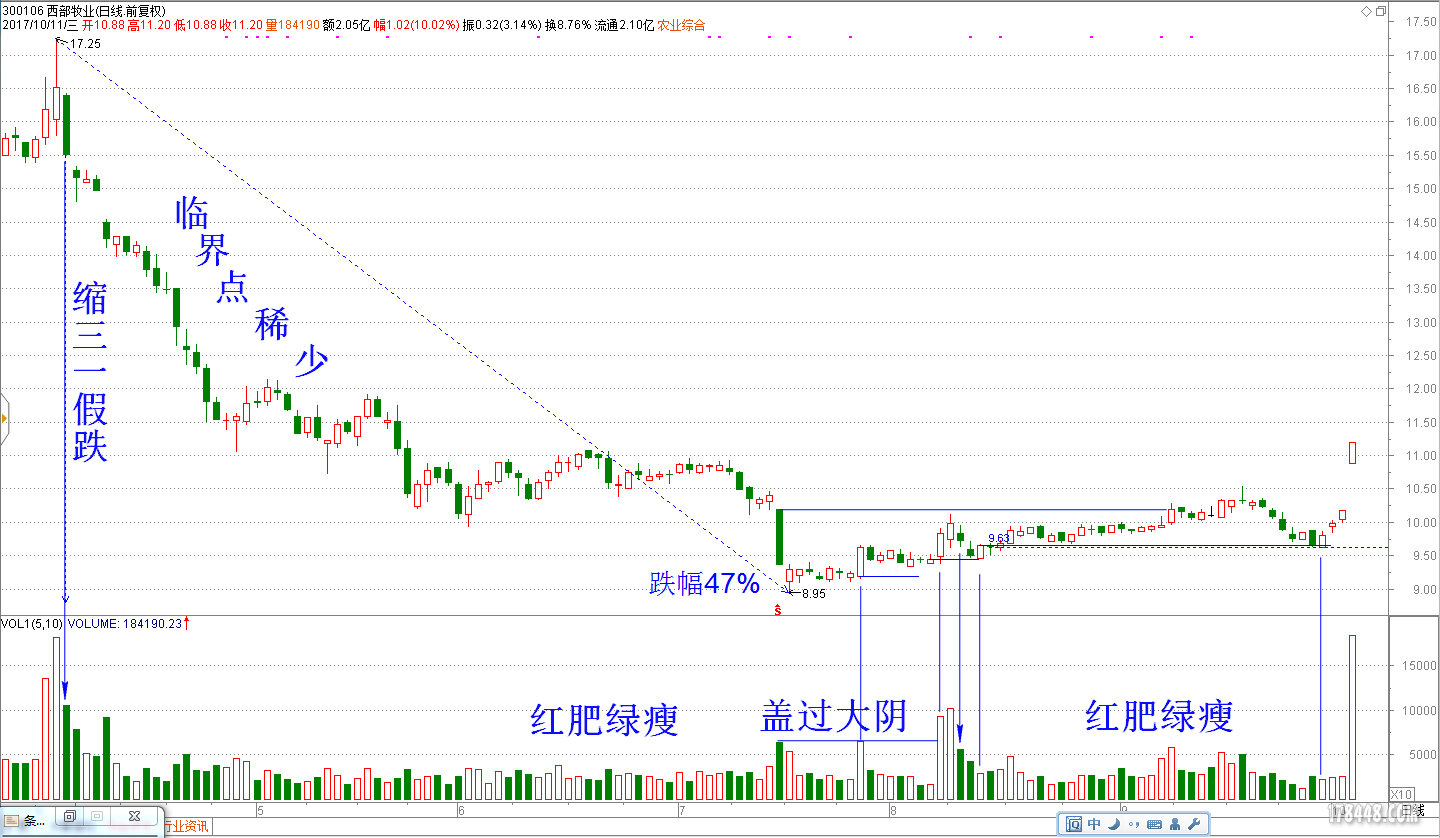Toggle Chinese input mode '中' in IME bar
The height and width of the screenshot is (838, 1440).
pos(1094,824)
